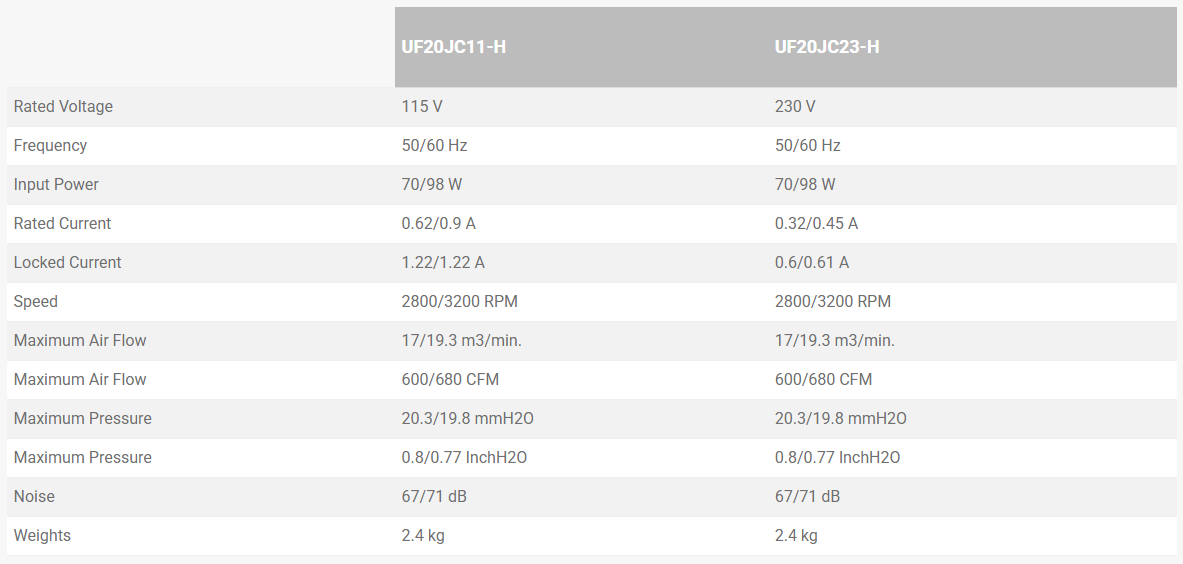
Task: Click the 0.6/0.61 A locked current value
Action: pos(812,263)
